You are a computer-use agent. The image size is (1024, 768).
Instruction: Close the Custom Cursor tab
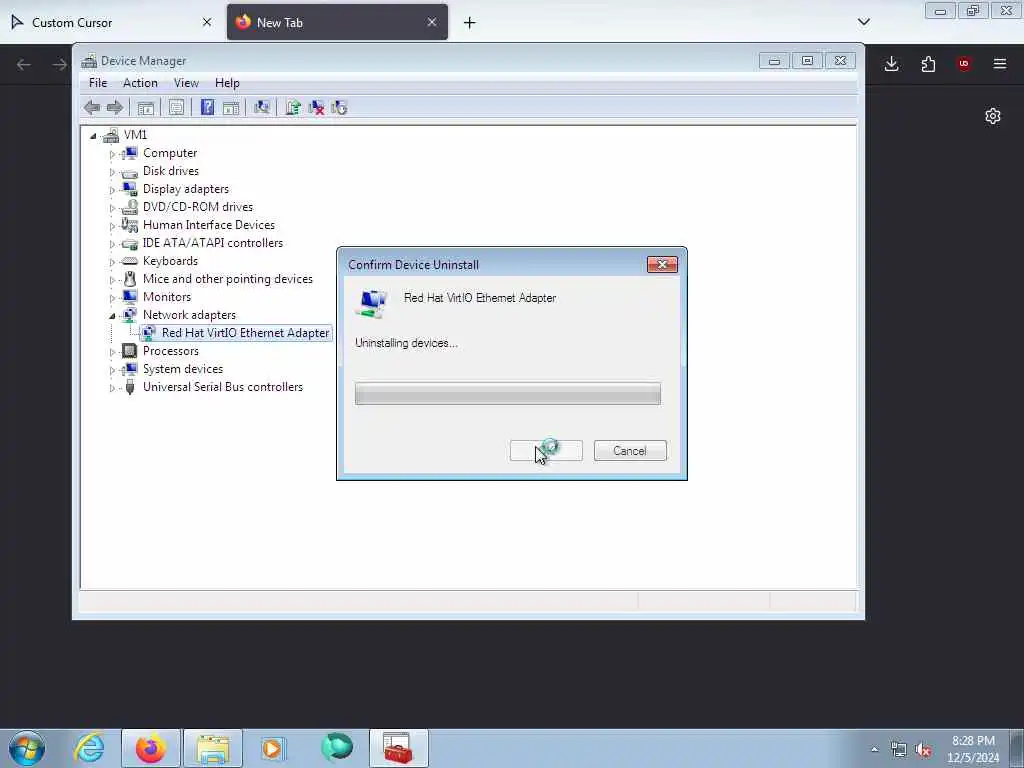pos(207,22)
